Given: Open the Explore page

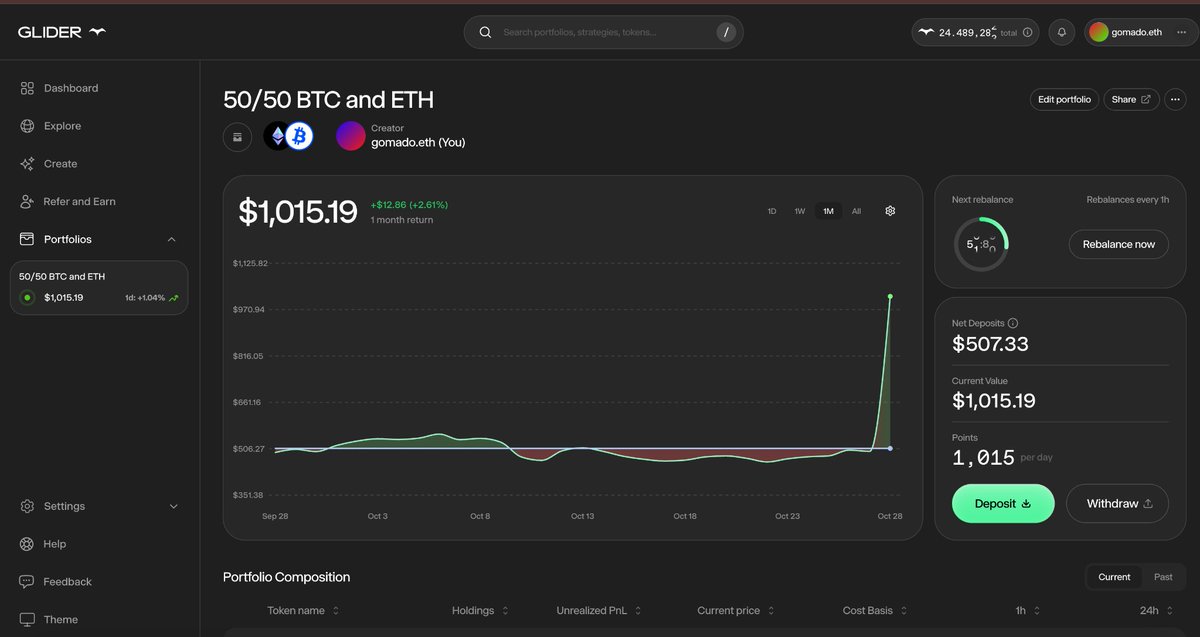Looking at the screenshot, I should 62,126.
